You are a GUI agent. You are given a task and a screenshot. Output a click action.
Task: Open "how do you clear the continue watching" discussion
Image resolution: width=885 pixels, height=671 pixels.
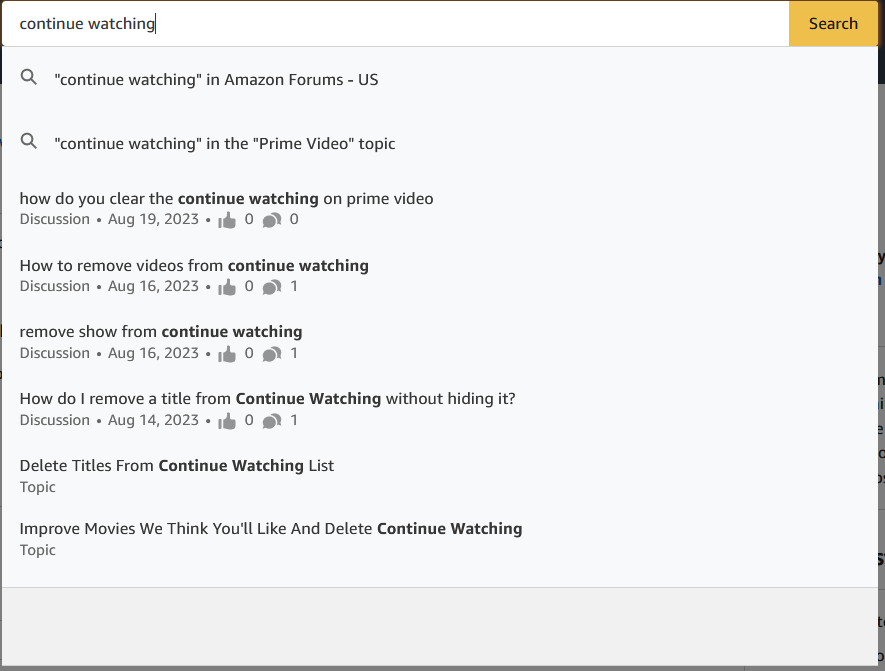coord(226,199)
